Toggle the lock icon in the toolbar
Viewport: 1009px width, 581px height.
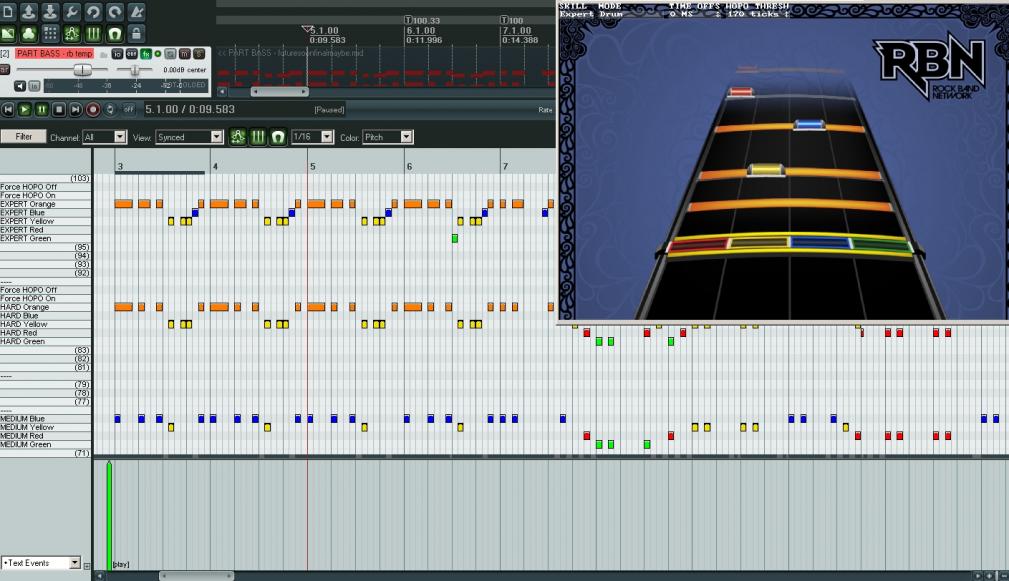point(136,33)
